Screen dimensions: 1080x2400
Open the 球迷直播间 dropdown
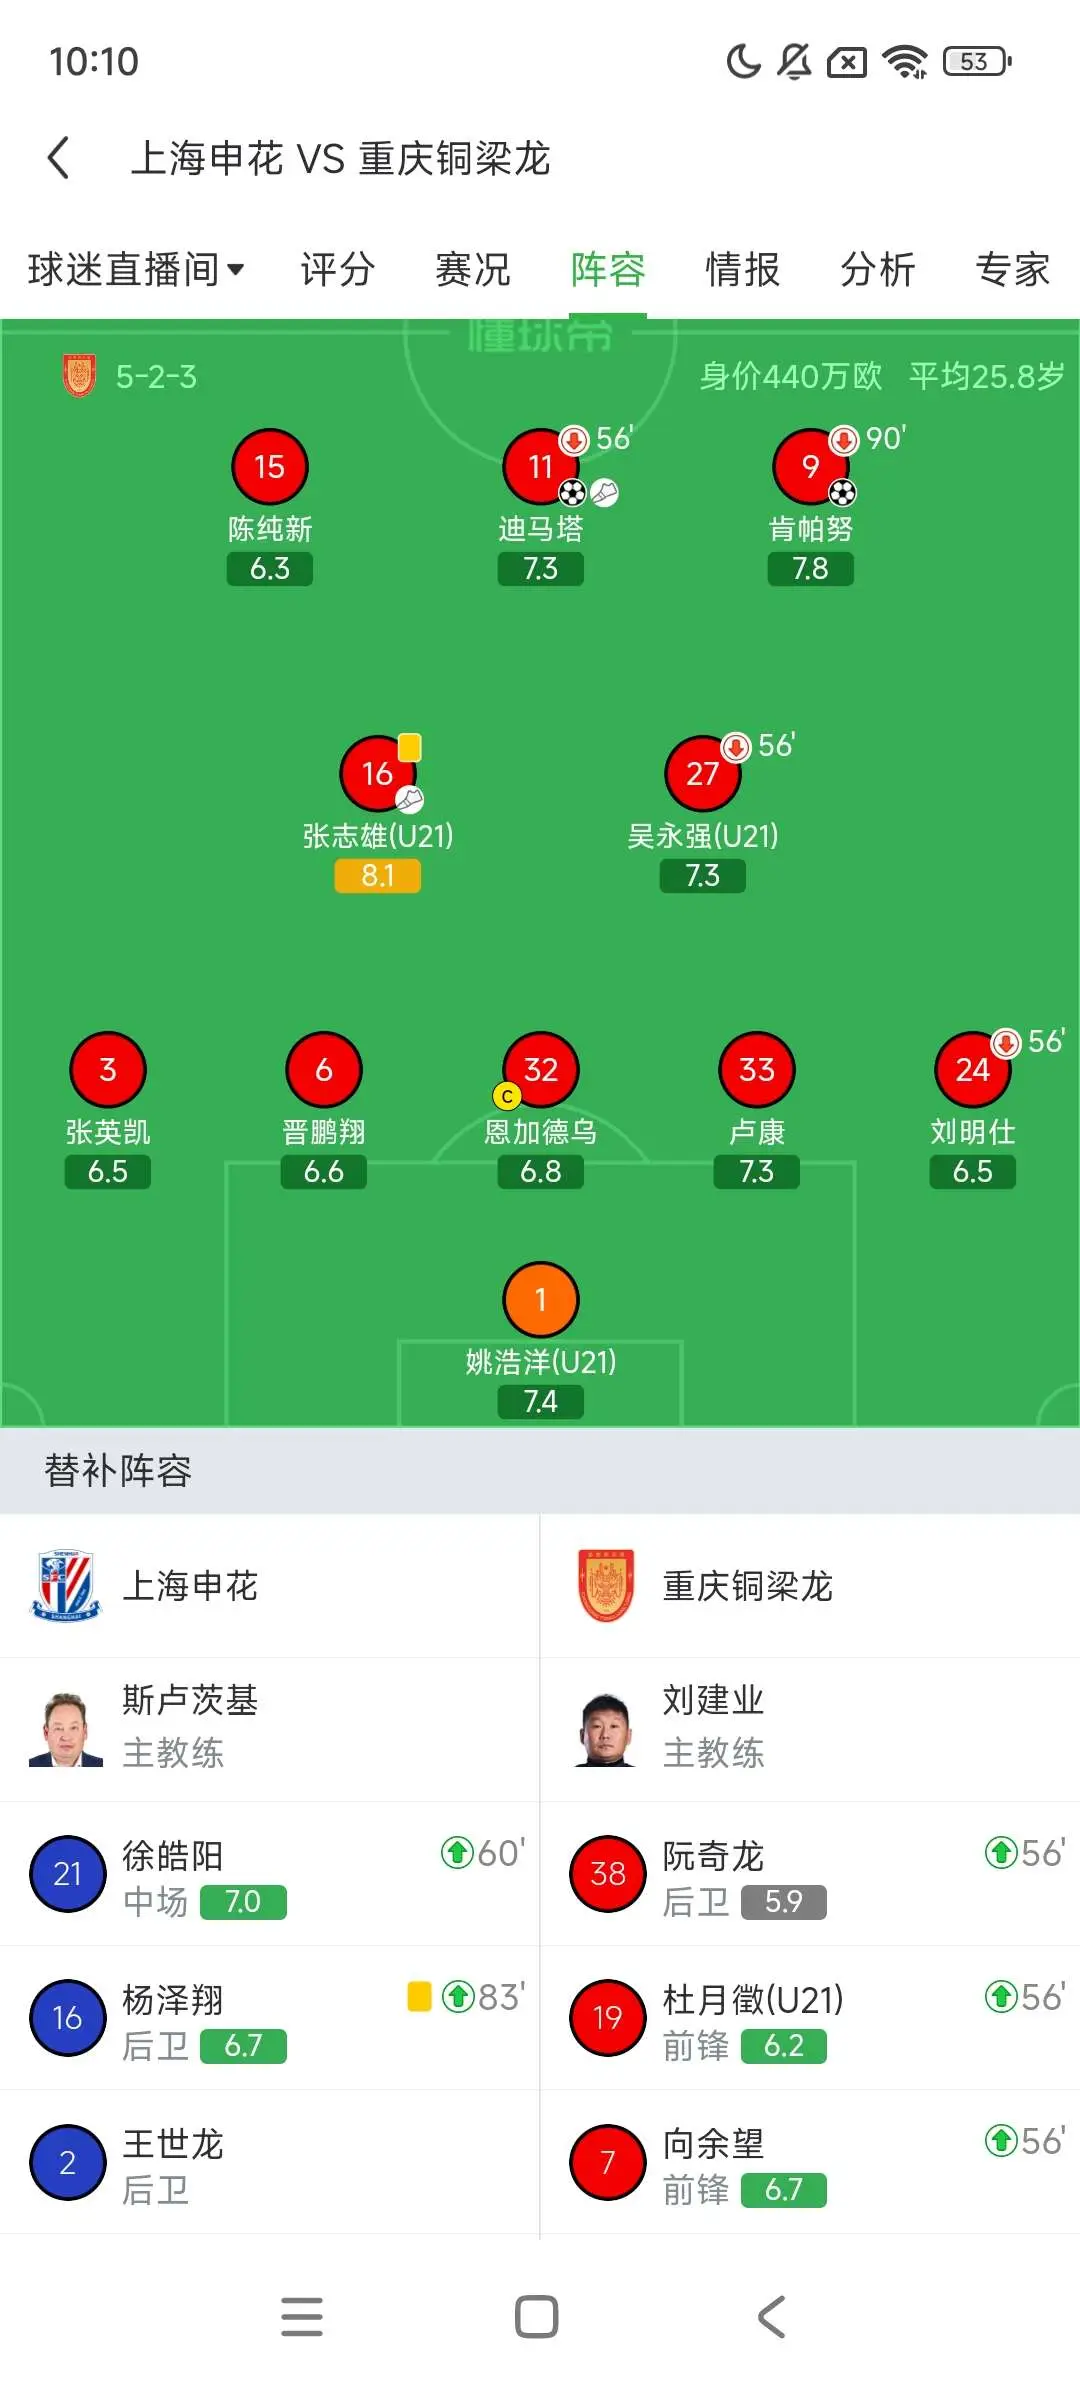click(x=136, y=269)
